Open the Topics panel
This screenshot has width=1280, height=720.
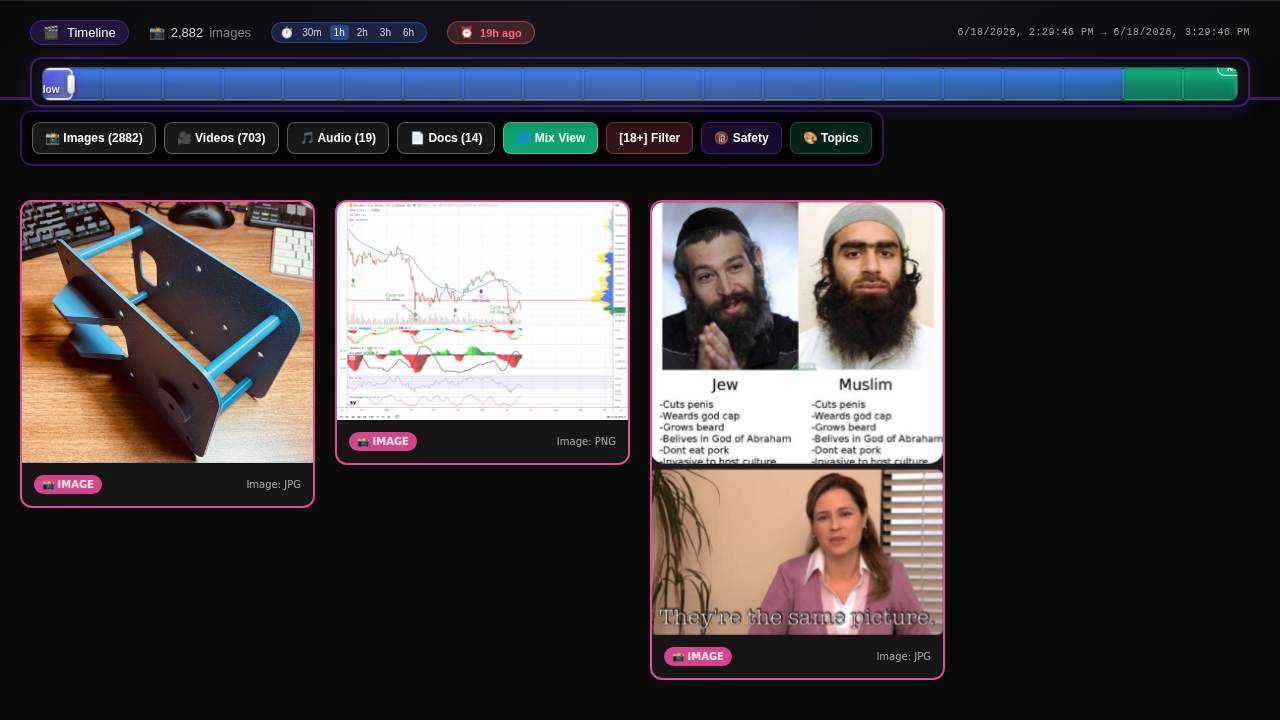click(x=831, y=138)
